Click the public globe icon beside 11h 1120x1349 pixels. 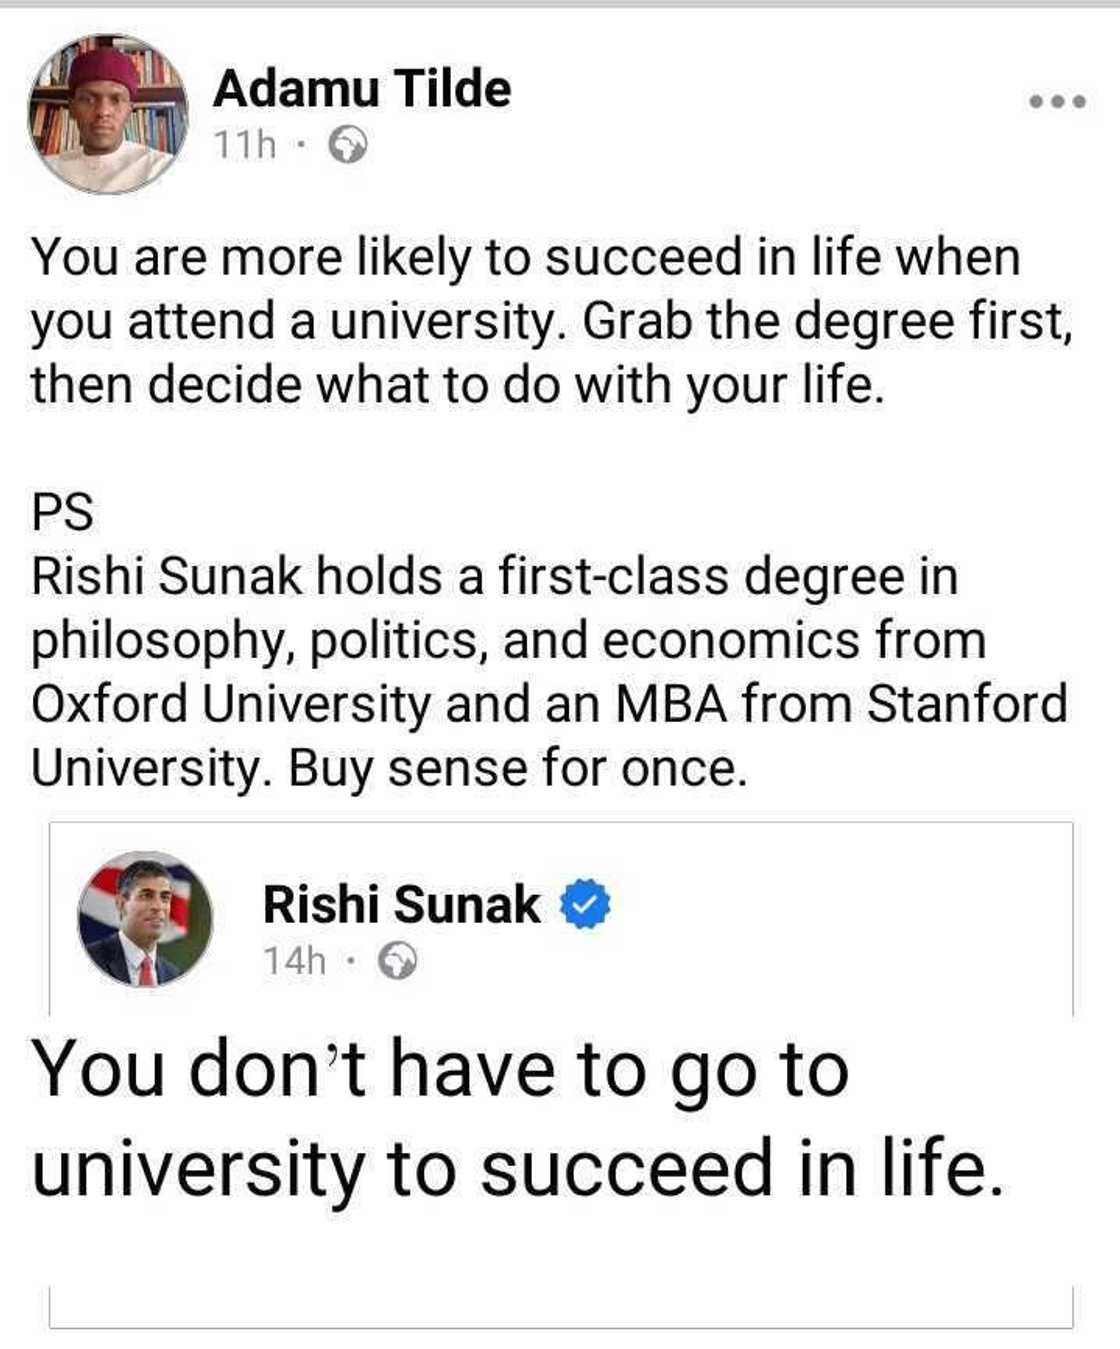point(349,146)
